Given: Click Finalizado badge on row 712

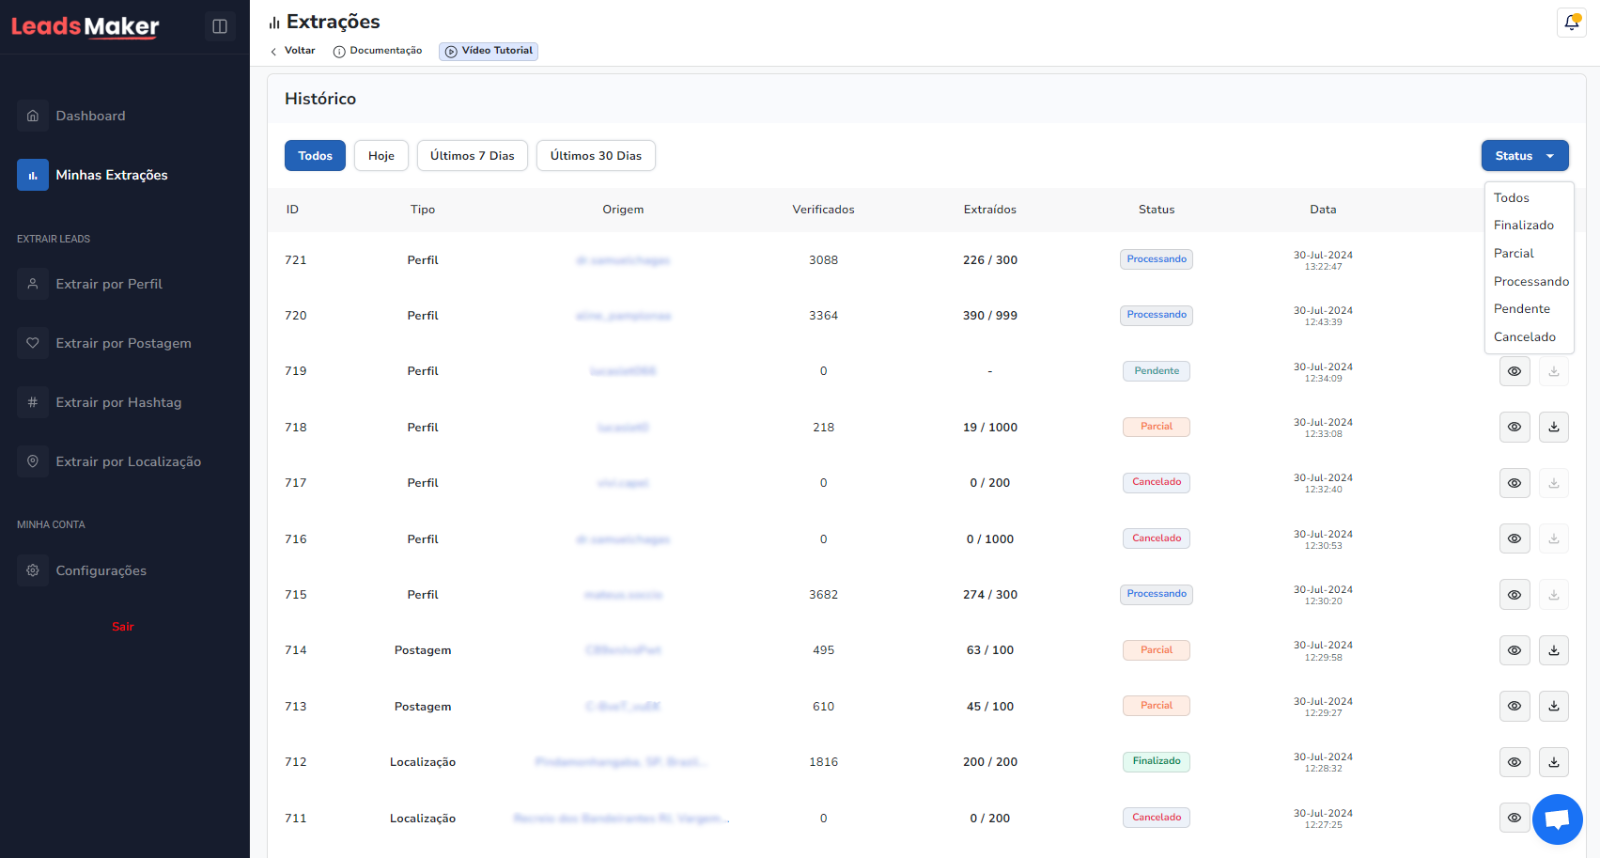Looking at the screenshot, I should coord(1157,762).
